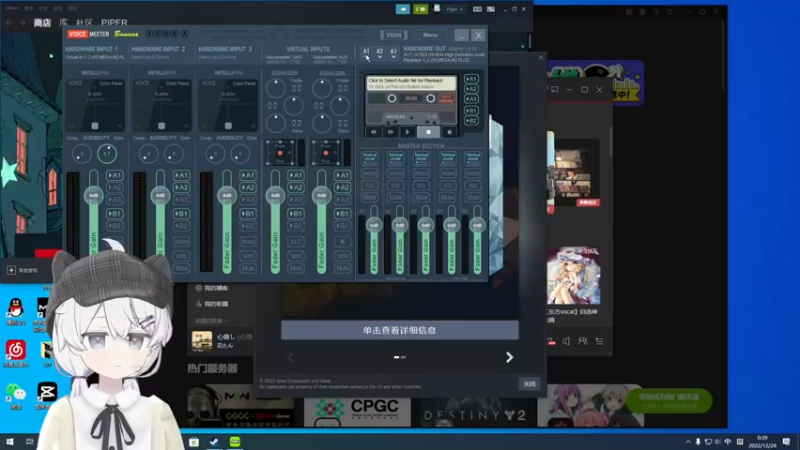This screenshot has width=800, height=450.
Task: Click members icon in right chat window
Action: pyautogui.click(x=583, y=341)
